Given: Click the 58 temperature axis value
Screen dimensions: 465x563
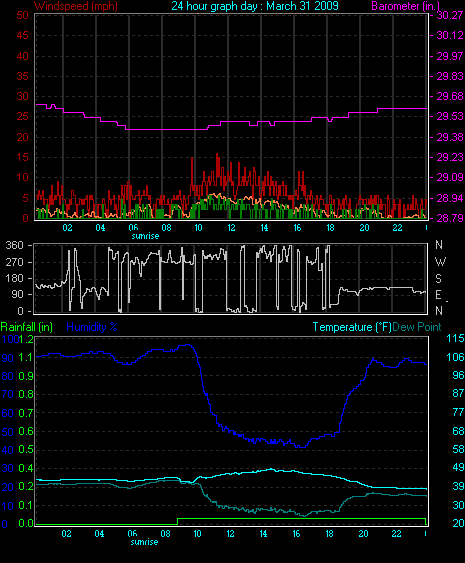Looking at the screenshot, I should tap(458, 449).
